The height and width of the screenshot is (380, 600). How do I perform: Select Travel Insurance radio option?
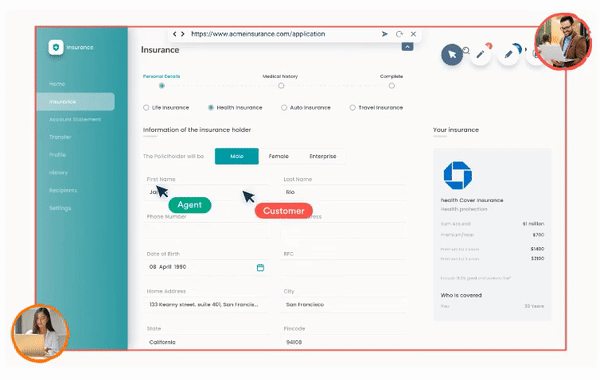coord(352,108)
